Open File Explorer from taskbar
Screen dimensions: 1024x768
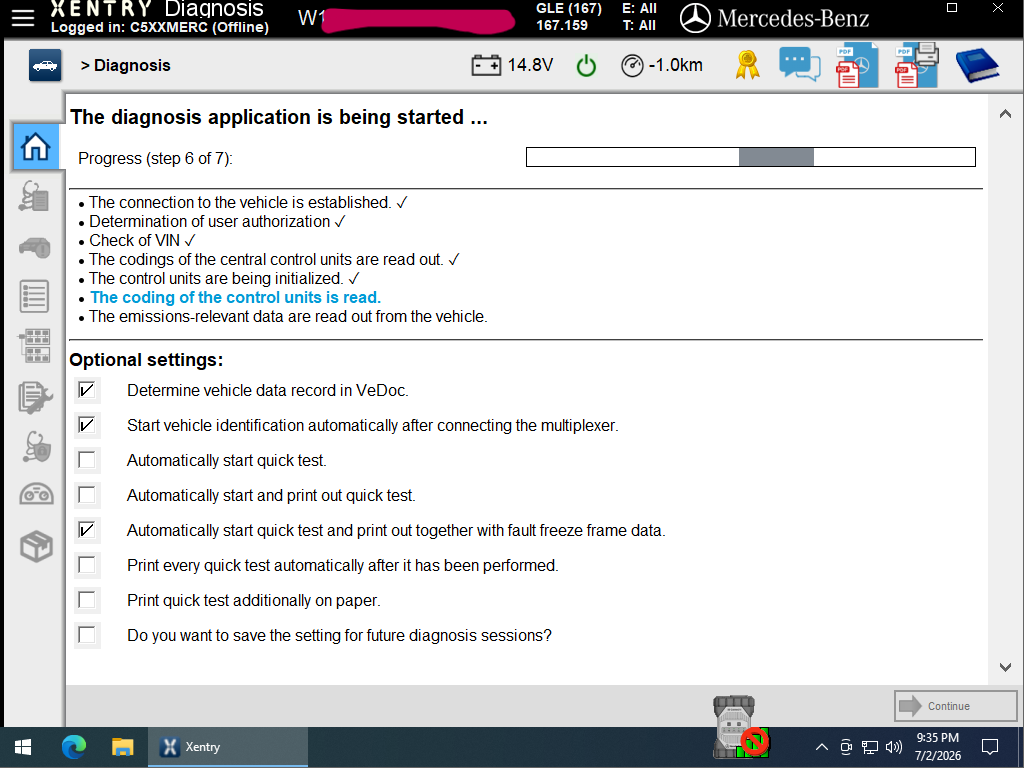point(122,747)
